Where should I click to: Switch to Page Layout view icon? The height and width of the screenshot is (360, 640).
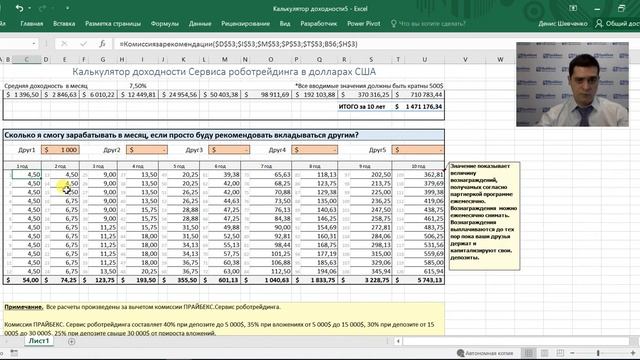point(544,353)
